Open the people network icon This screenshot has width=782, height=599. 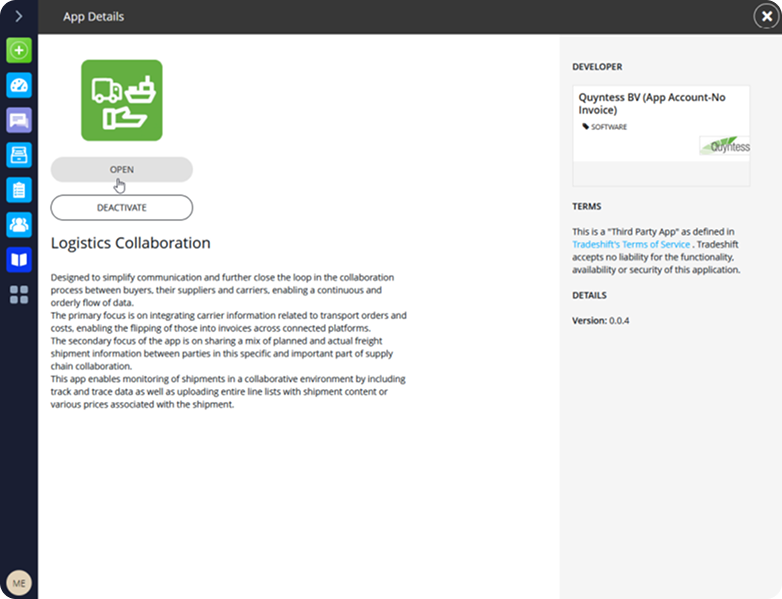click(x=19, y=225)
